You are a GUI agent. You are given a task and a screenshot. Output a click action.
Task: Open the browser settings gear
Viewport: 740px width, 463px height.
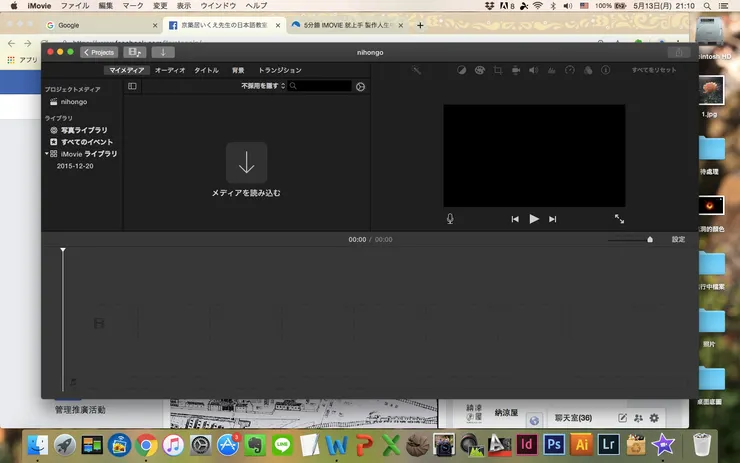pyautogui.click(x=360, y=87)
